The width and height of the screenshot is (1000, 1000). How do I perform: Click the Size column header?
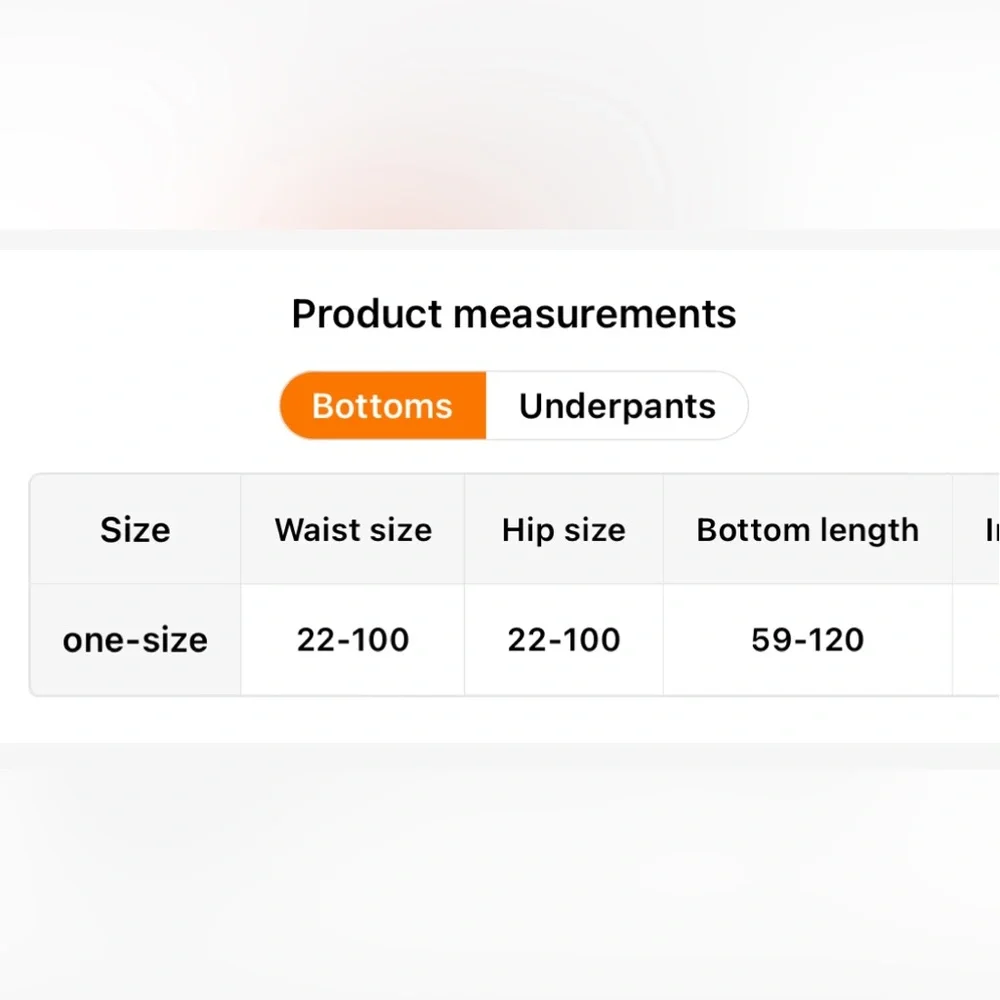click(x=135, y=529)
